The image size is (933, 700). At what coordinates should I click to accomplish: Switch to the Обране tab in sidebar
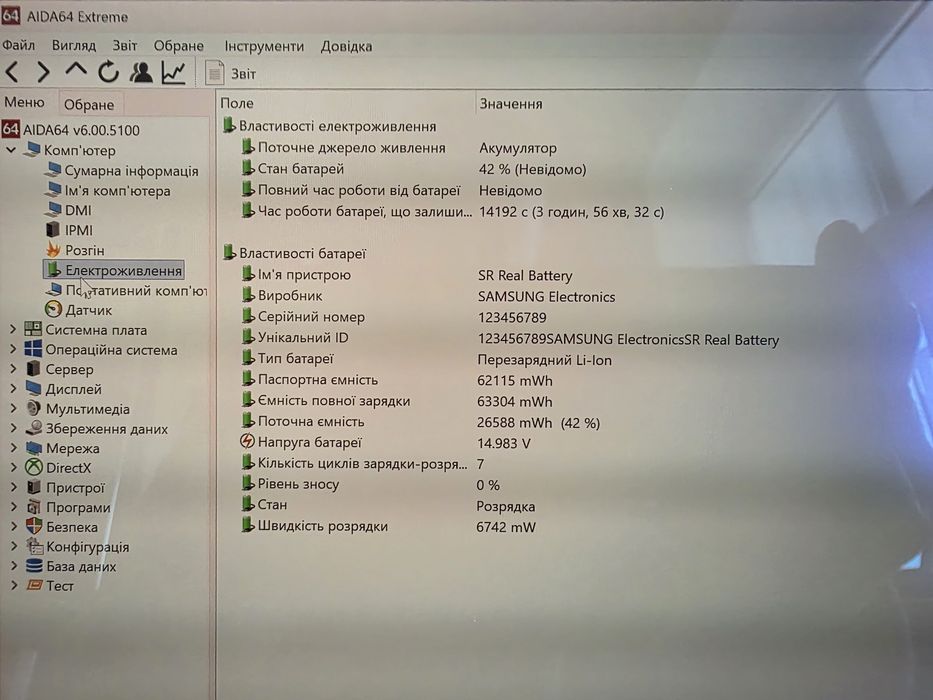[x=89, y=105]
